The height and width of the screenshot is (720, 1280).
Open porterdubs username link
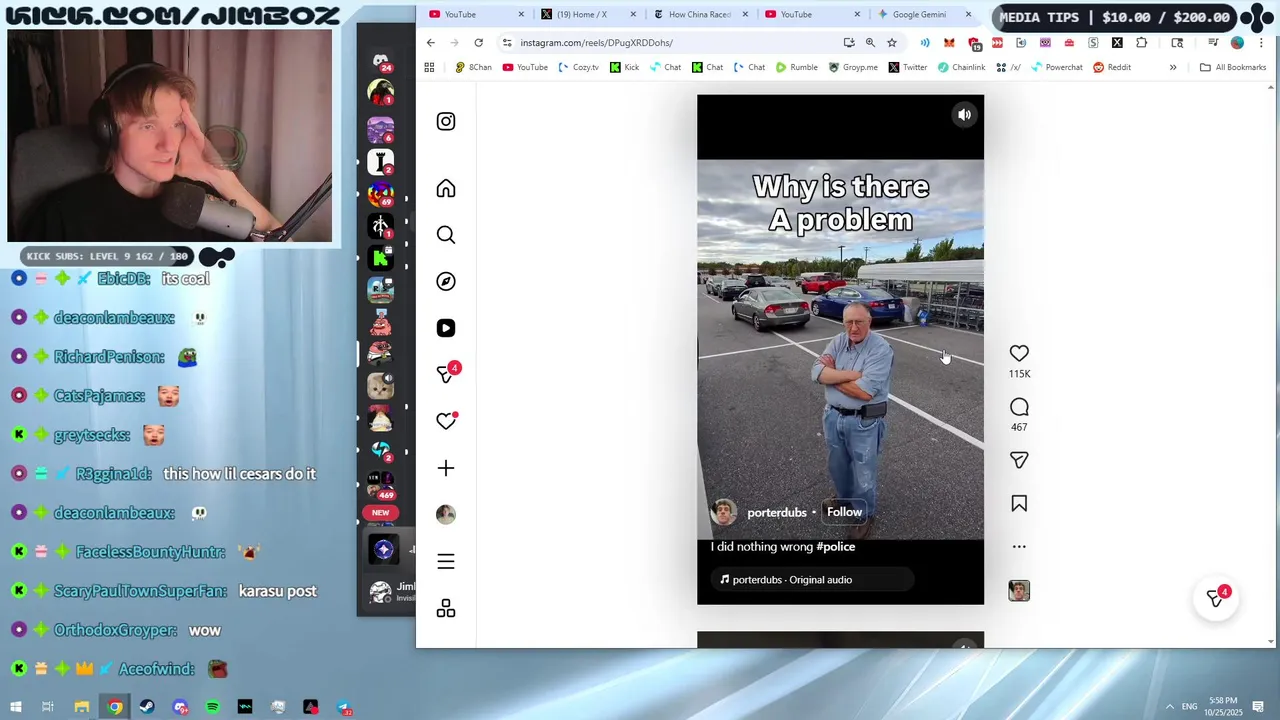click(777, 513)
